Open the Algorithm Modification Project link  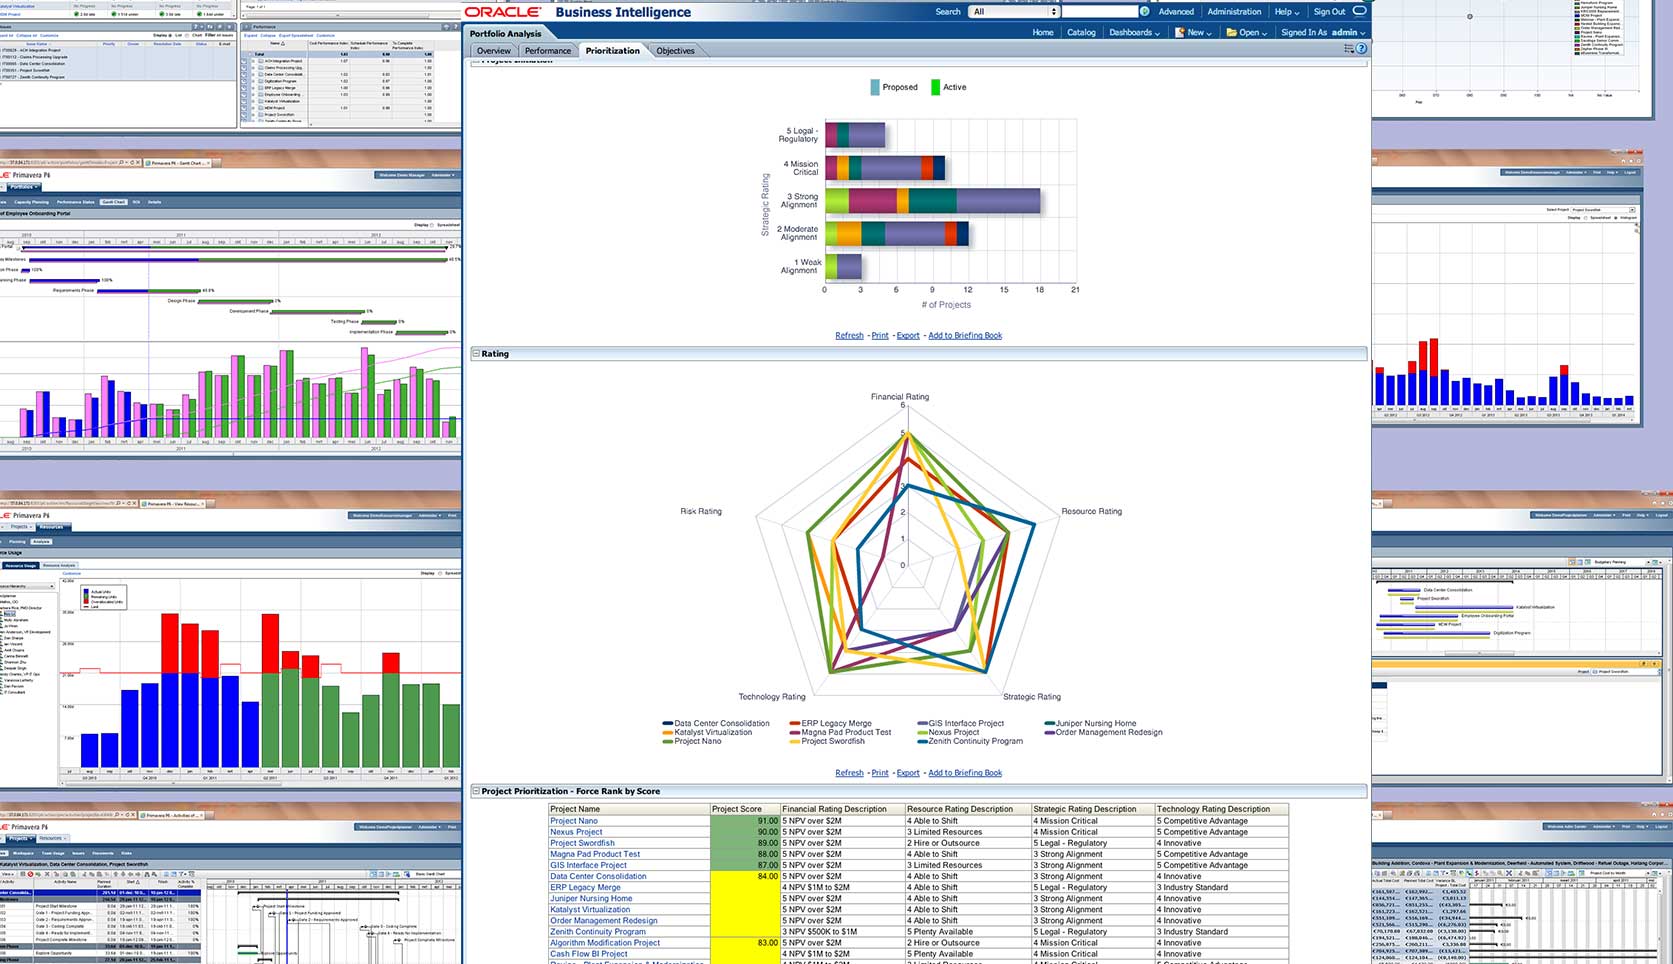[605, 943]
